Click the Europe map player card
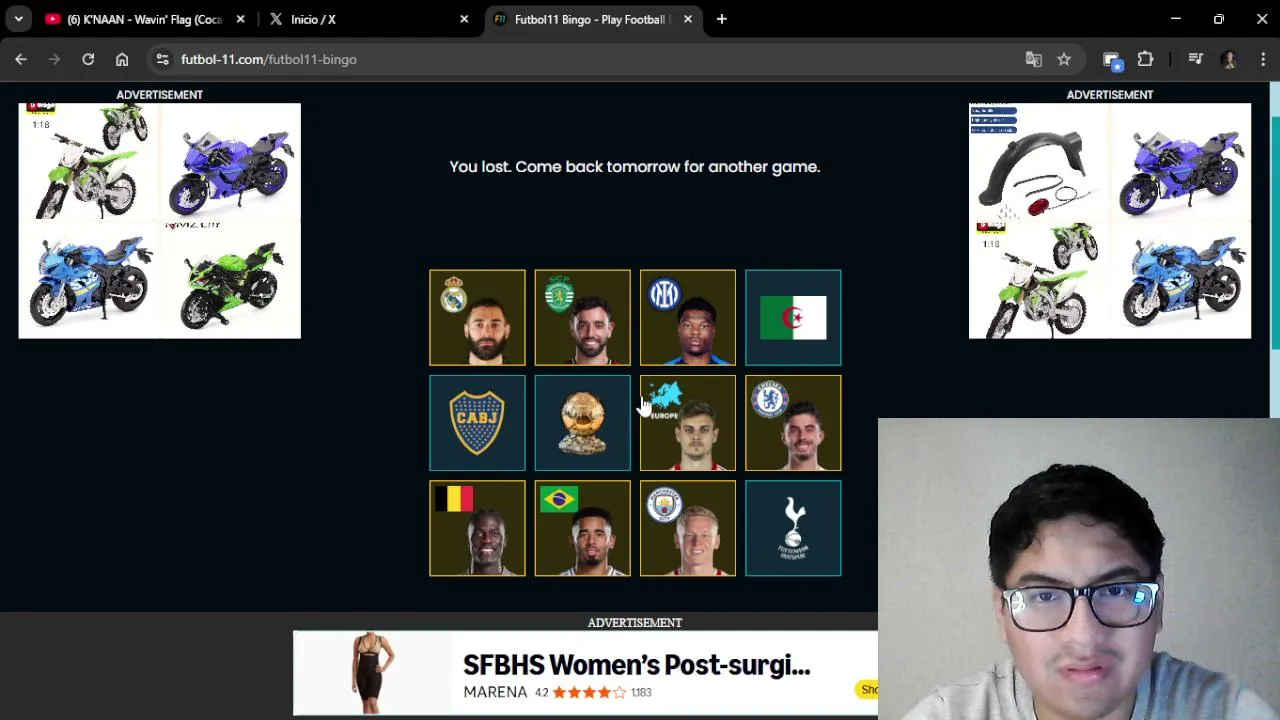The height and width of the screenshot is (720, 1280). 688,423
